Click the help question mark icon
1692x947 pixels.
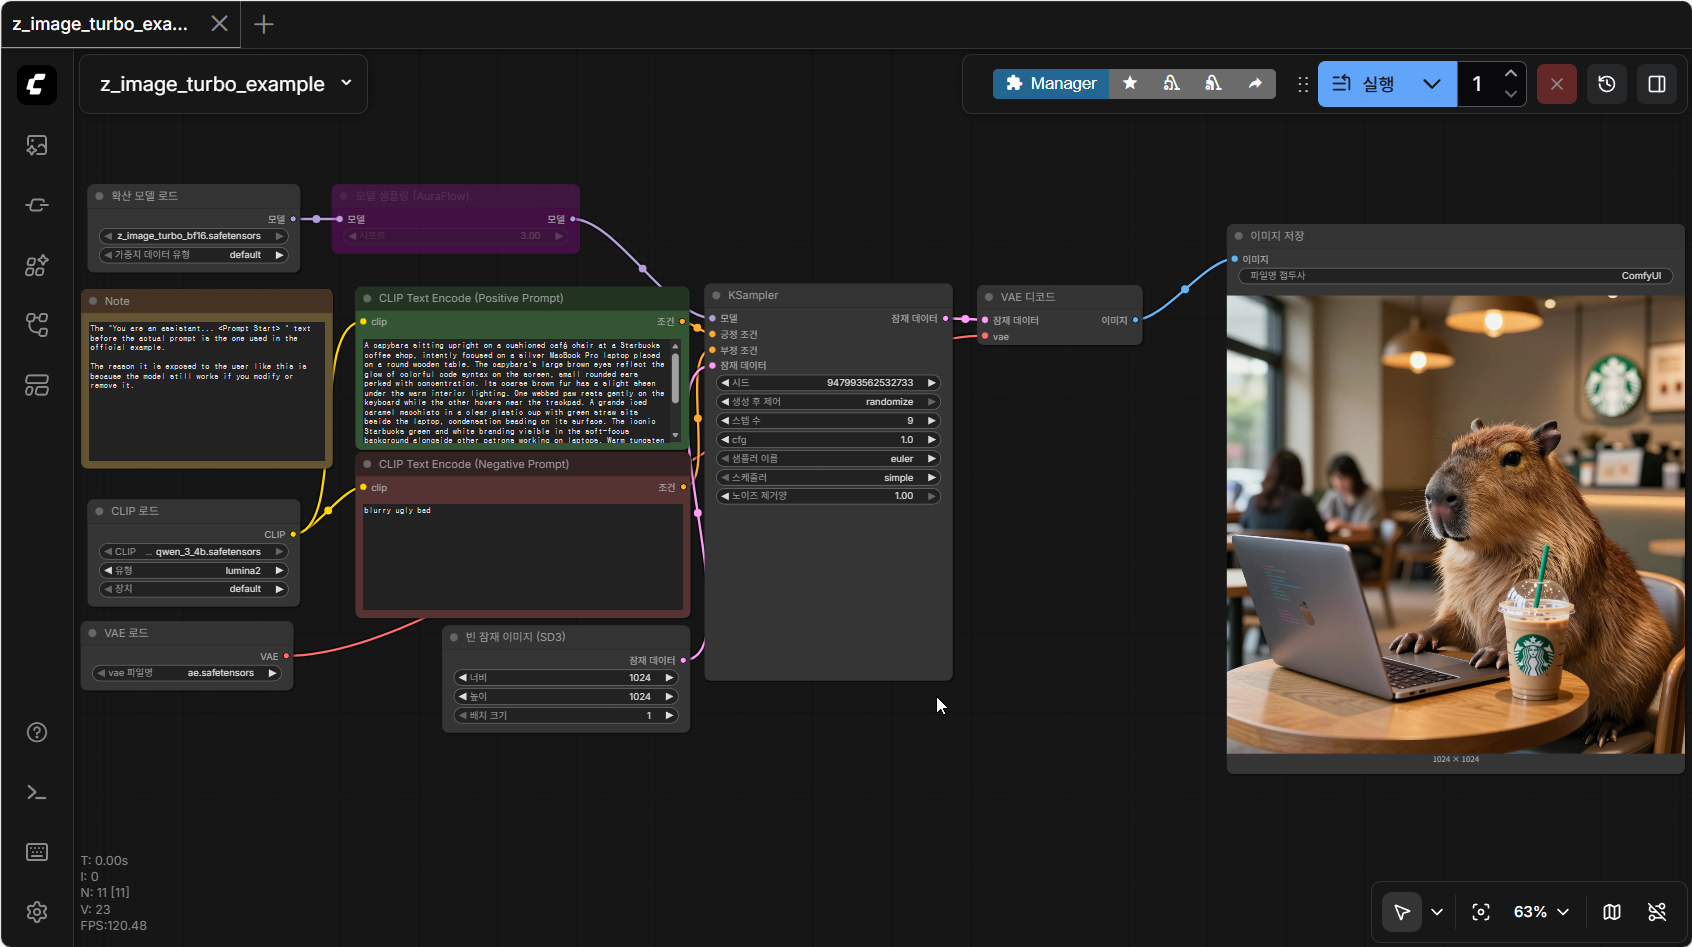click(x=37, y=732)
